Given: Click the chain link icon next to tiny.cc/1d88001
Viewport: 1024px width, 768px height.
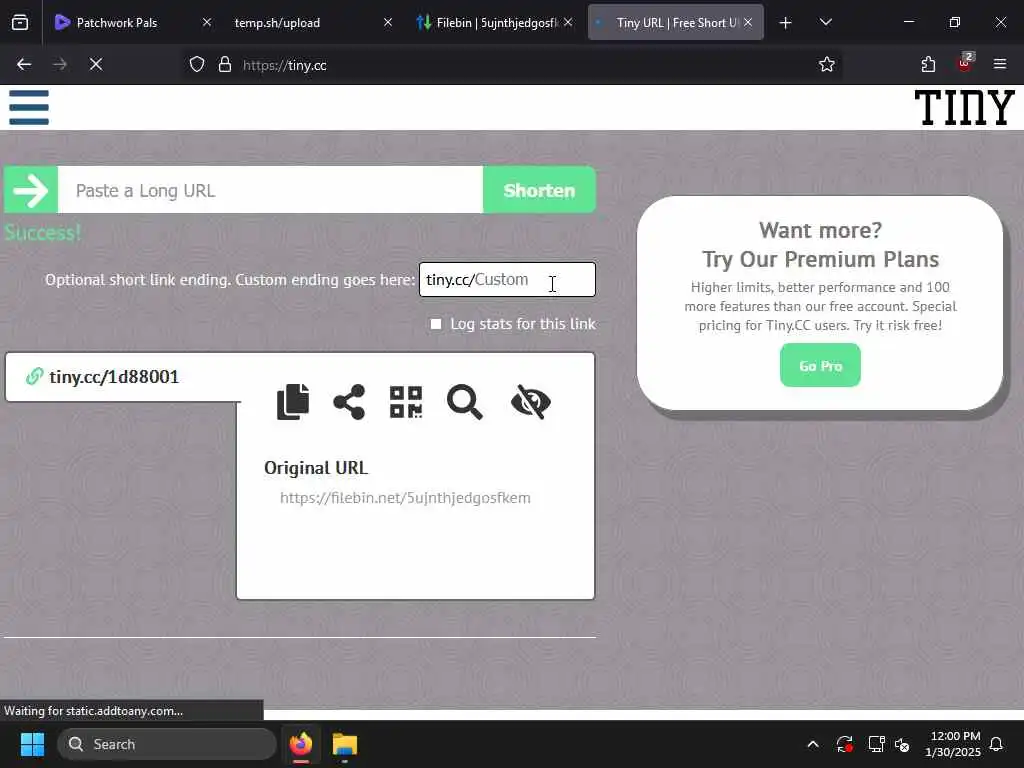Looking at the screenshot, I should [34, 377].
